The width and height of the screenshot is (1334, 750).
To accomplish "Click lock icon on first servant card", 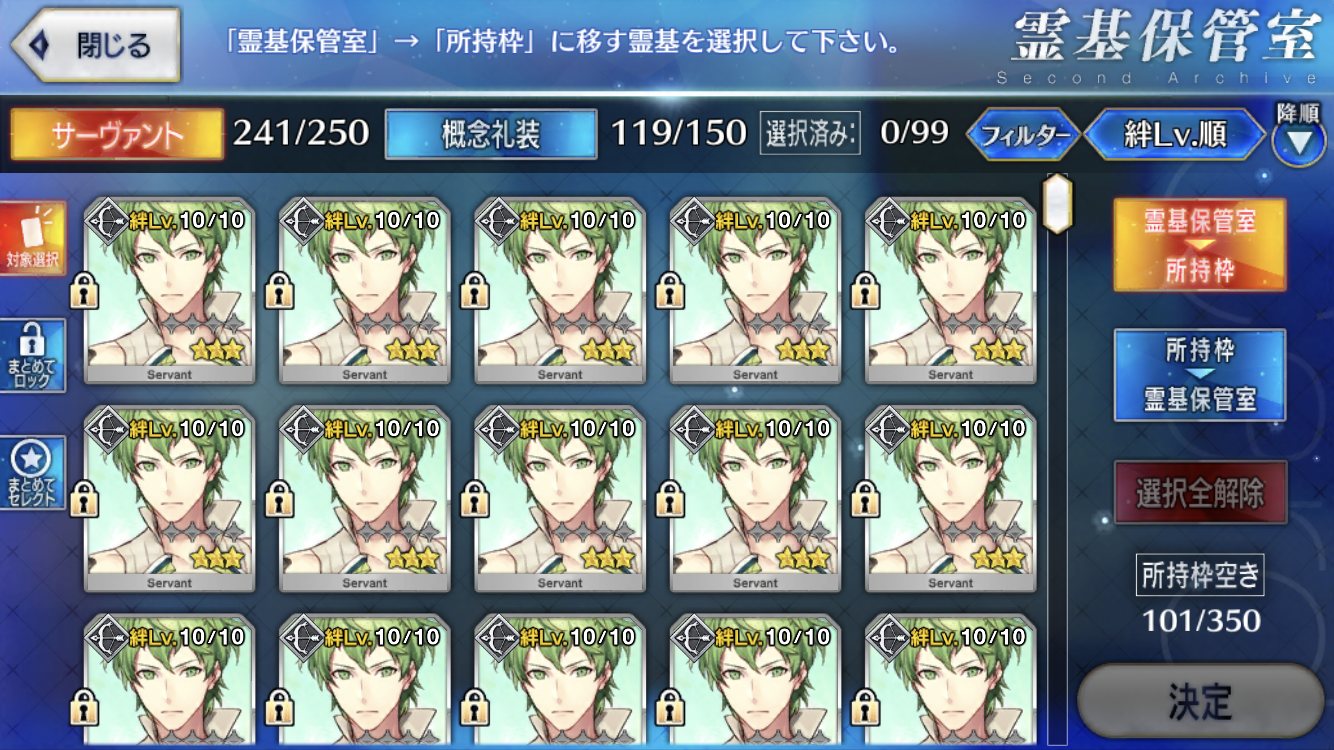I will point(82,292).
